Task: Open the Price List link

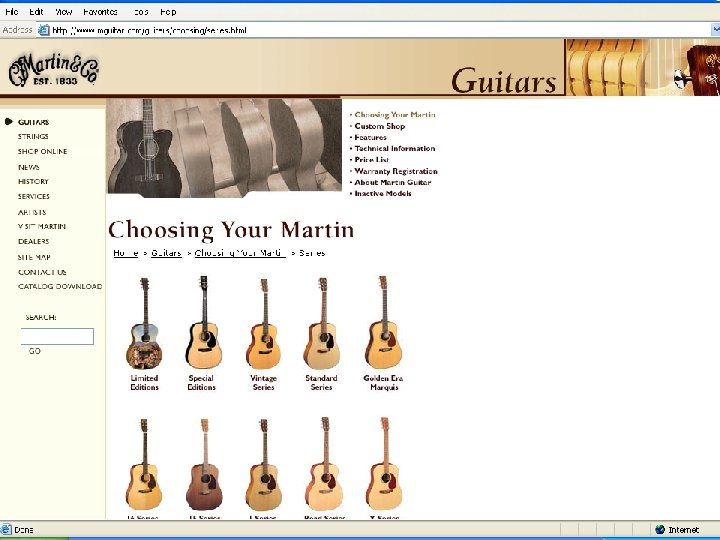Action: (x=371, y=159)
